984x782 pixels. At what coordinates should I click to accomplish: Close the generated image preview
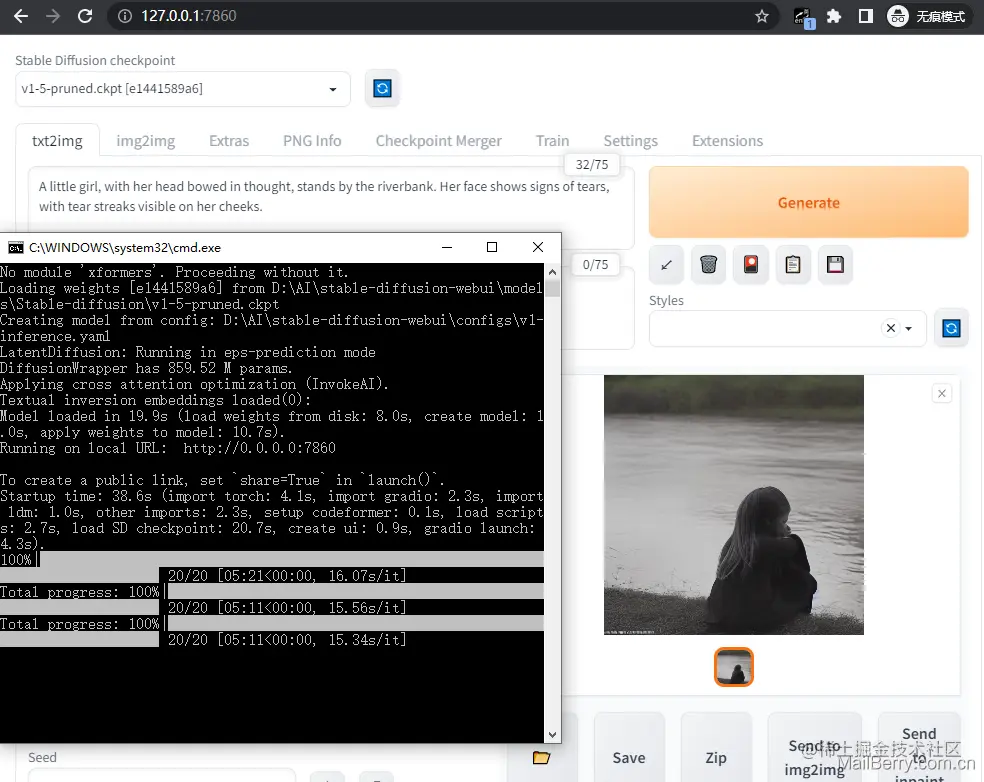941,394
